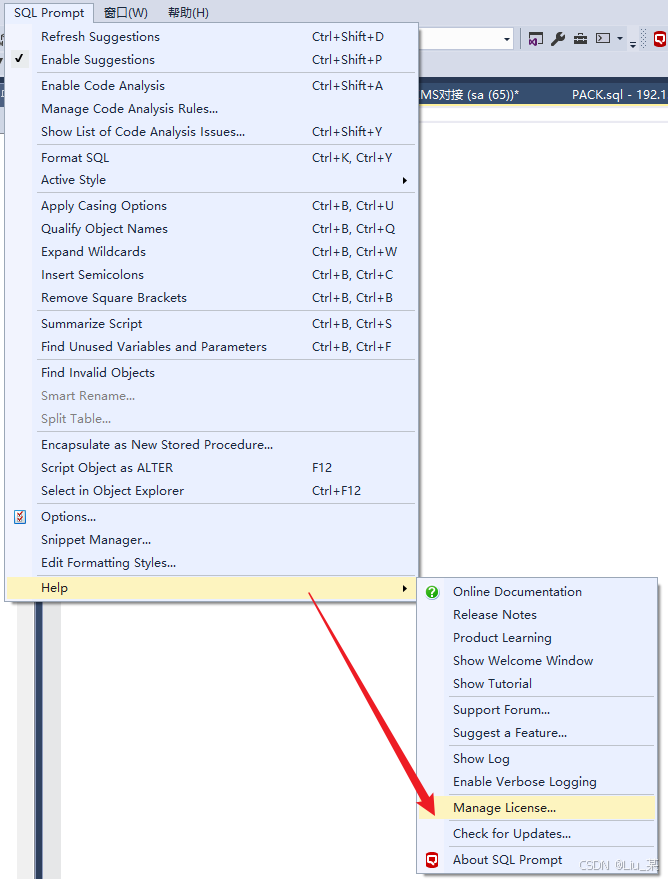Image resolution: width=668 pixels, height=879 pixels.
Task: Turn on Enable Verbose Logging
Action: coord(524,782)
